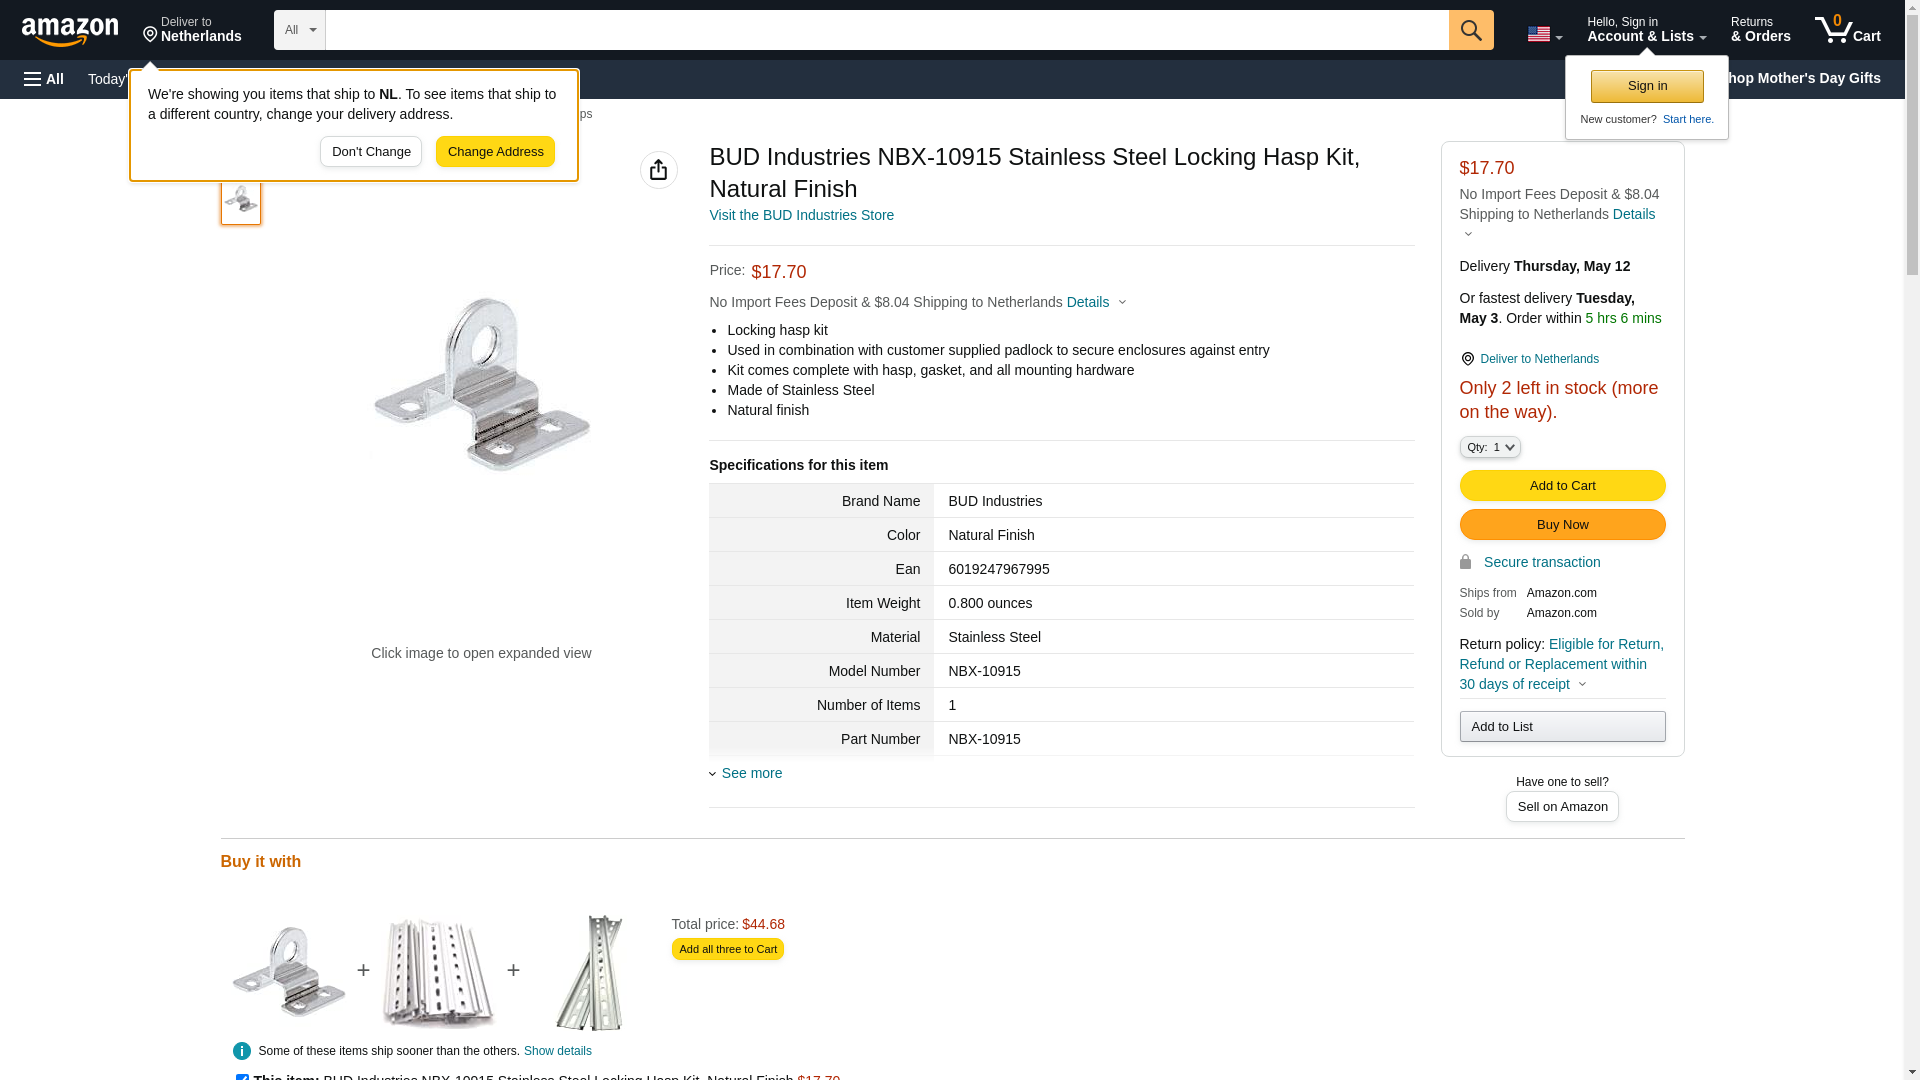Image resolution: width=1920 pixels, height=1080 pixels.
Task: Open the Qty quantity dropdown
Action: pos(1489,447)
